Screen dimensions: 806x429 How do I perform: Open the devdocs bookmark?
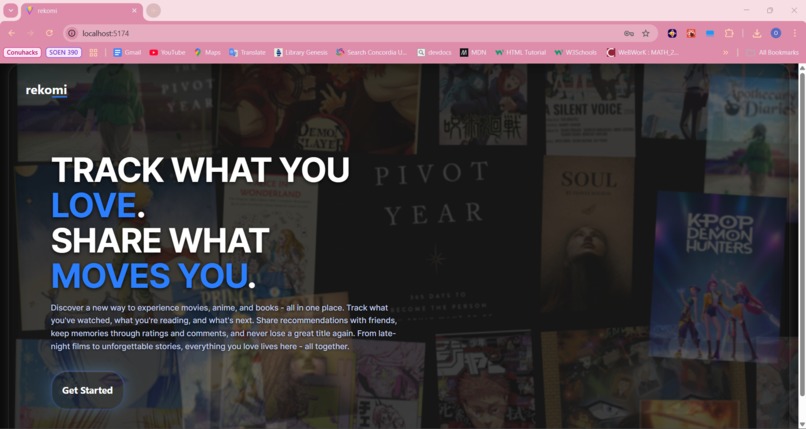click(x=434, y=52)
